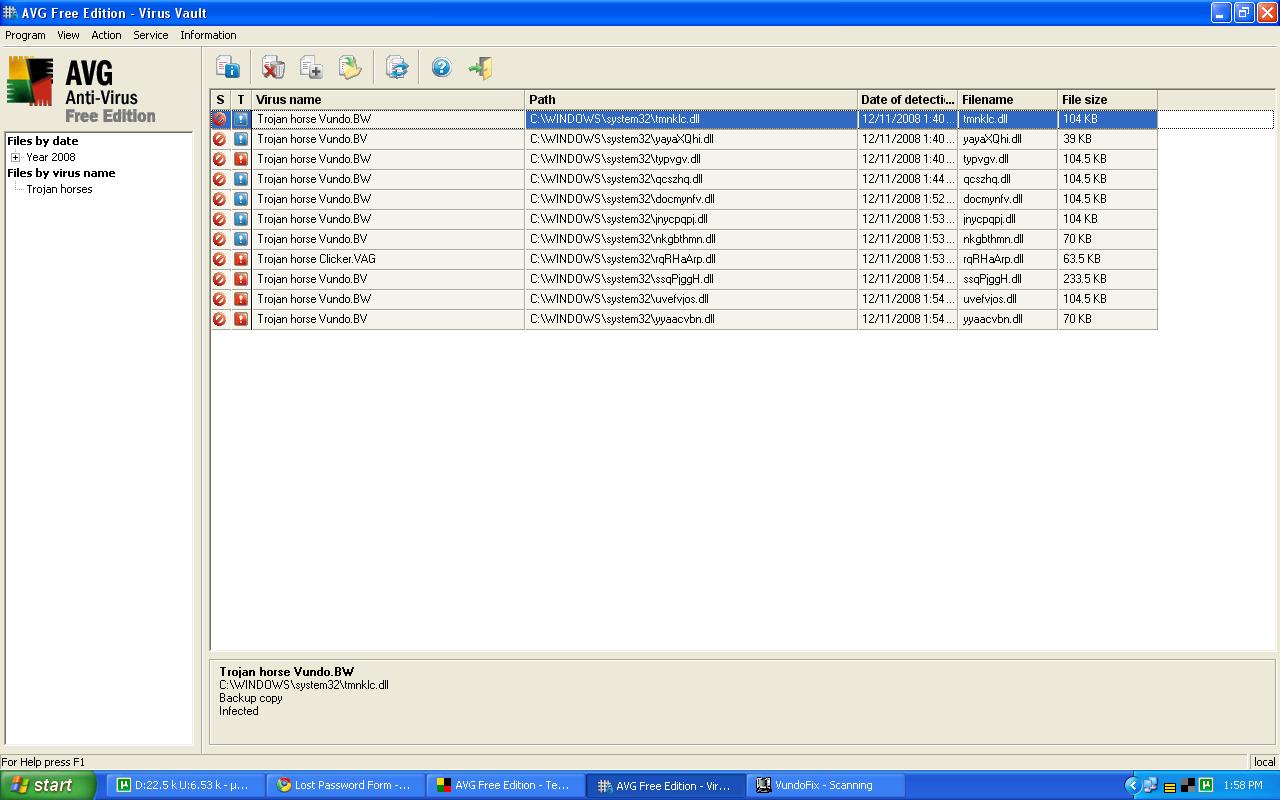Click filename docmynfv.dll in the list

[x=993, y=199]
